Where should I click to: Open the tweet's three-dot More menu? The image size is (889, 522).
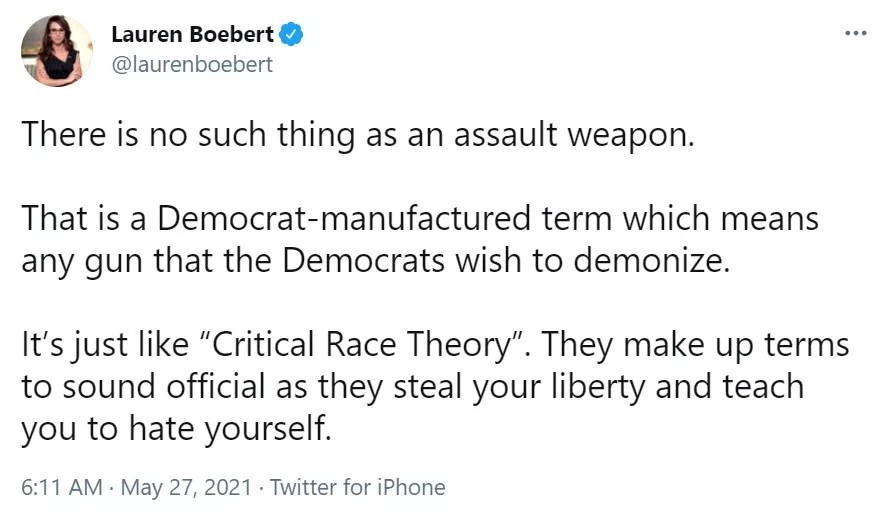click(x=855, y=33)
